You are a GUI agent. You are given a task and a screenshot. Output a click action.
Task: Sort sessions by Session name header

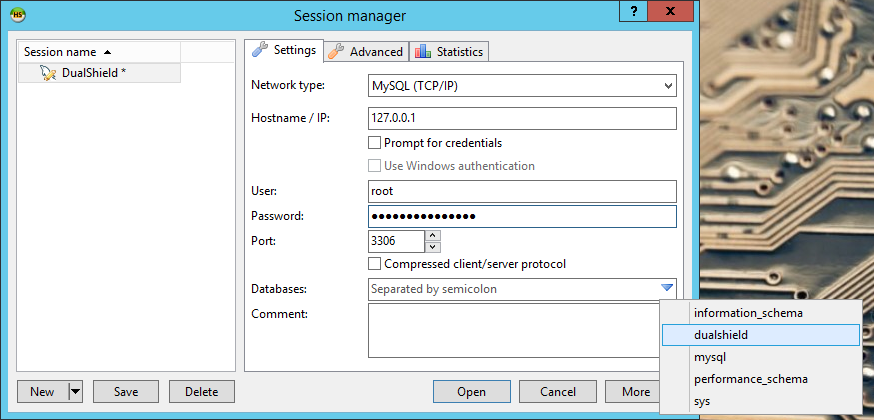click(x=68, y=51)
